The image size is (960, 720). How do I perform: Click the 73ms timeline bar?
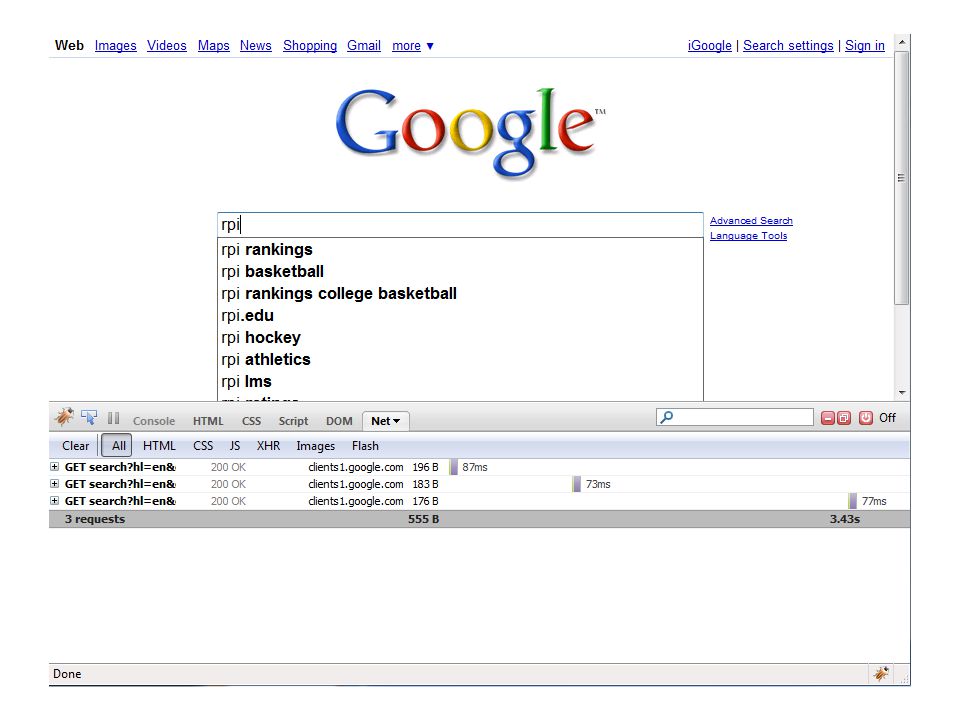pos(577,484)
